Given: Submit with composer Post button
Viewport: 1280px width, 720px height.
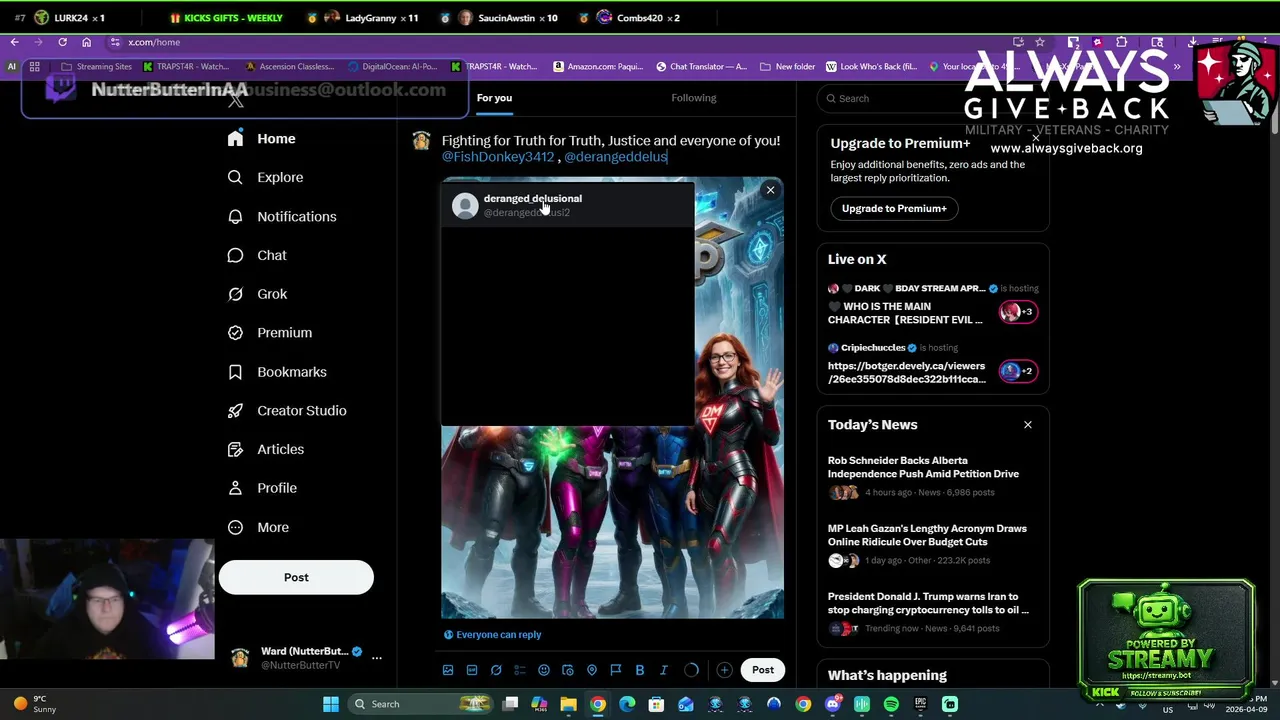Looking at the screenshot, I should click(763, 670).
